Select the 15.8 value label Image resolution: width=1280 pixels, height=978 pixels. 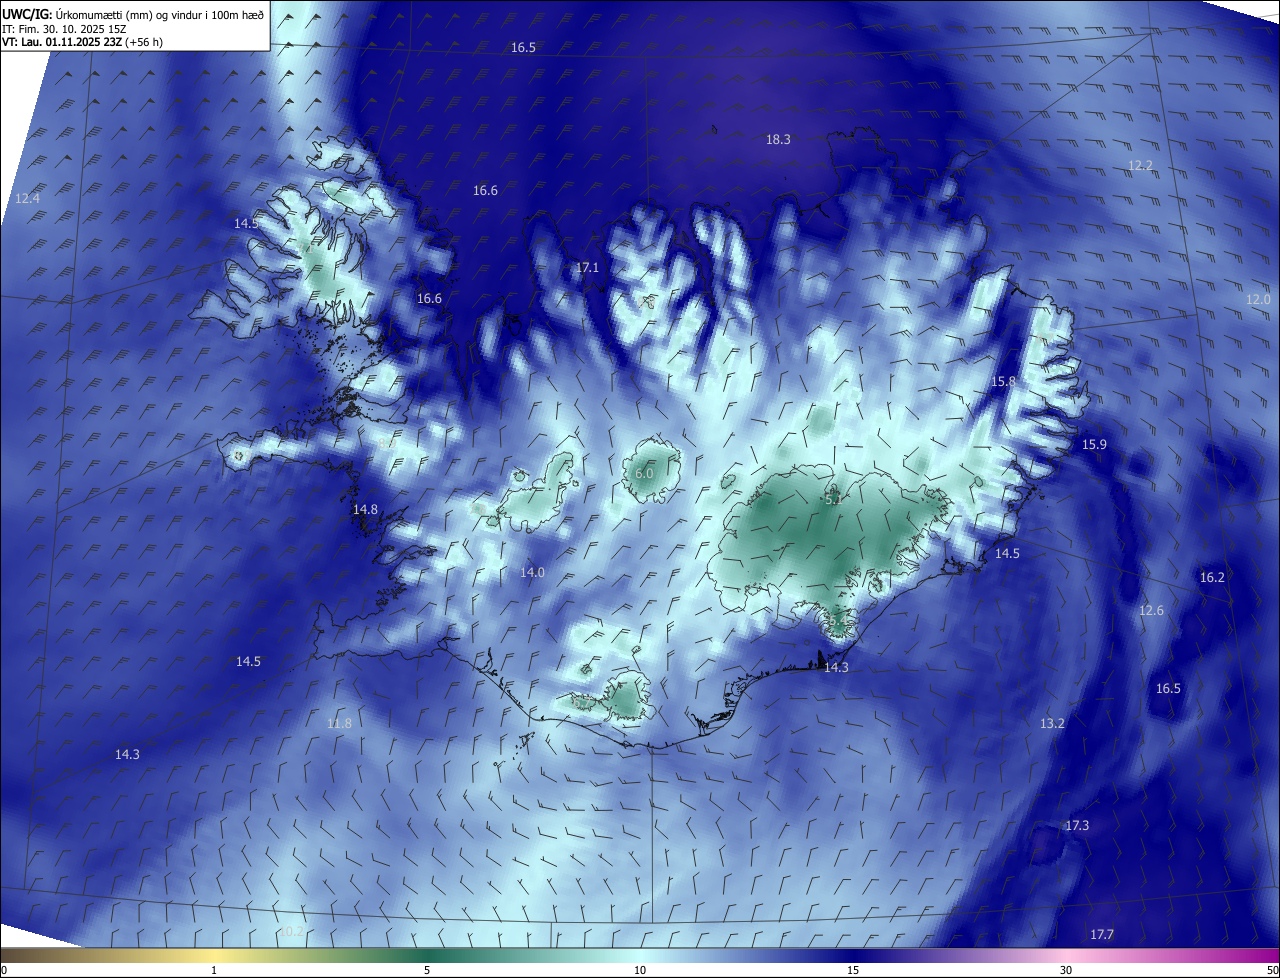tap(1003, 382)
